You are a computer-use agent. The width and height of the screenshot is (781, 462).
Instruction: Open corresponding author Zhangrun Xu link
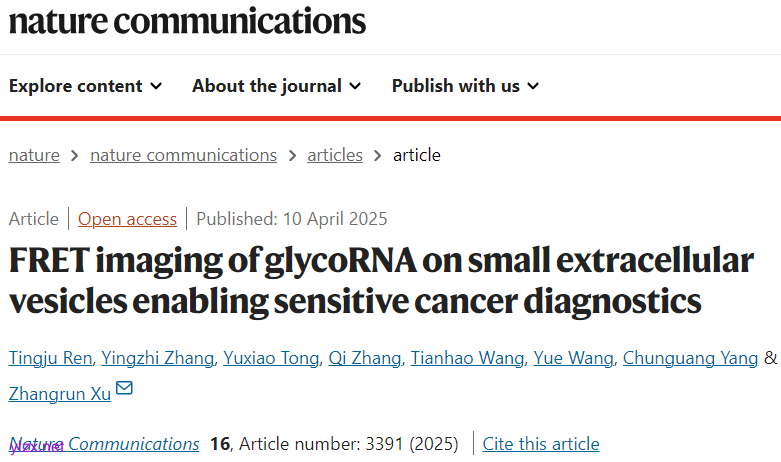[59, 393]
